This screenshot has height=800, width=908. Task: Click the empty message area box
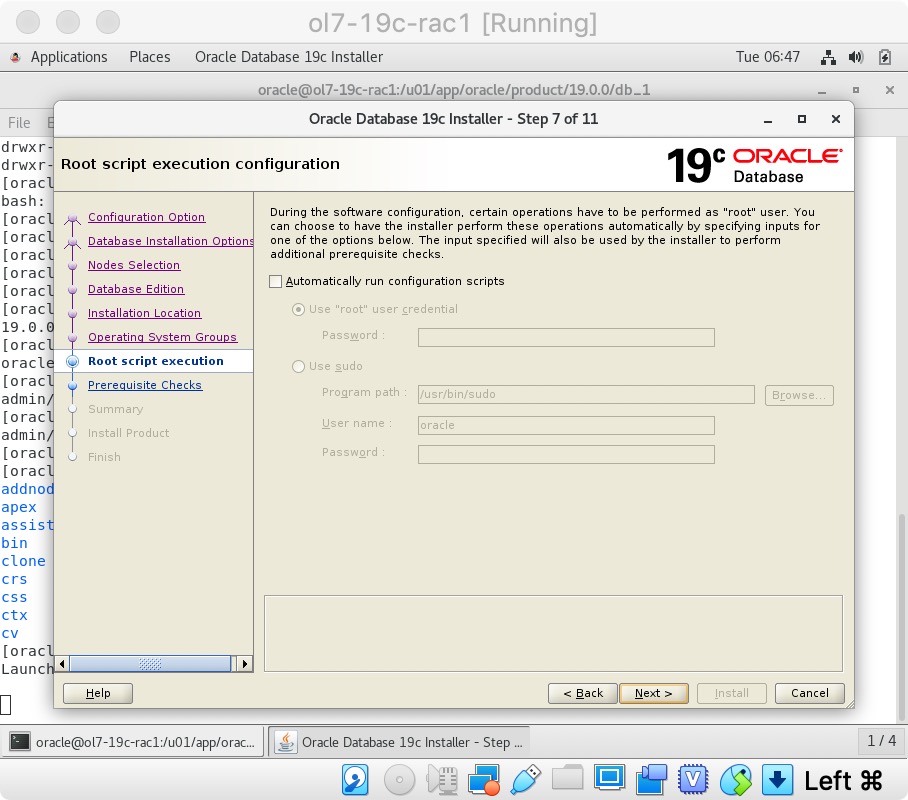(x=554, y=634)
